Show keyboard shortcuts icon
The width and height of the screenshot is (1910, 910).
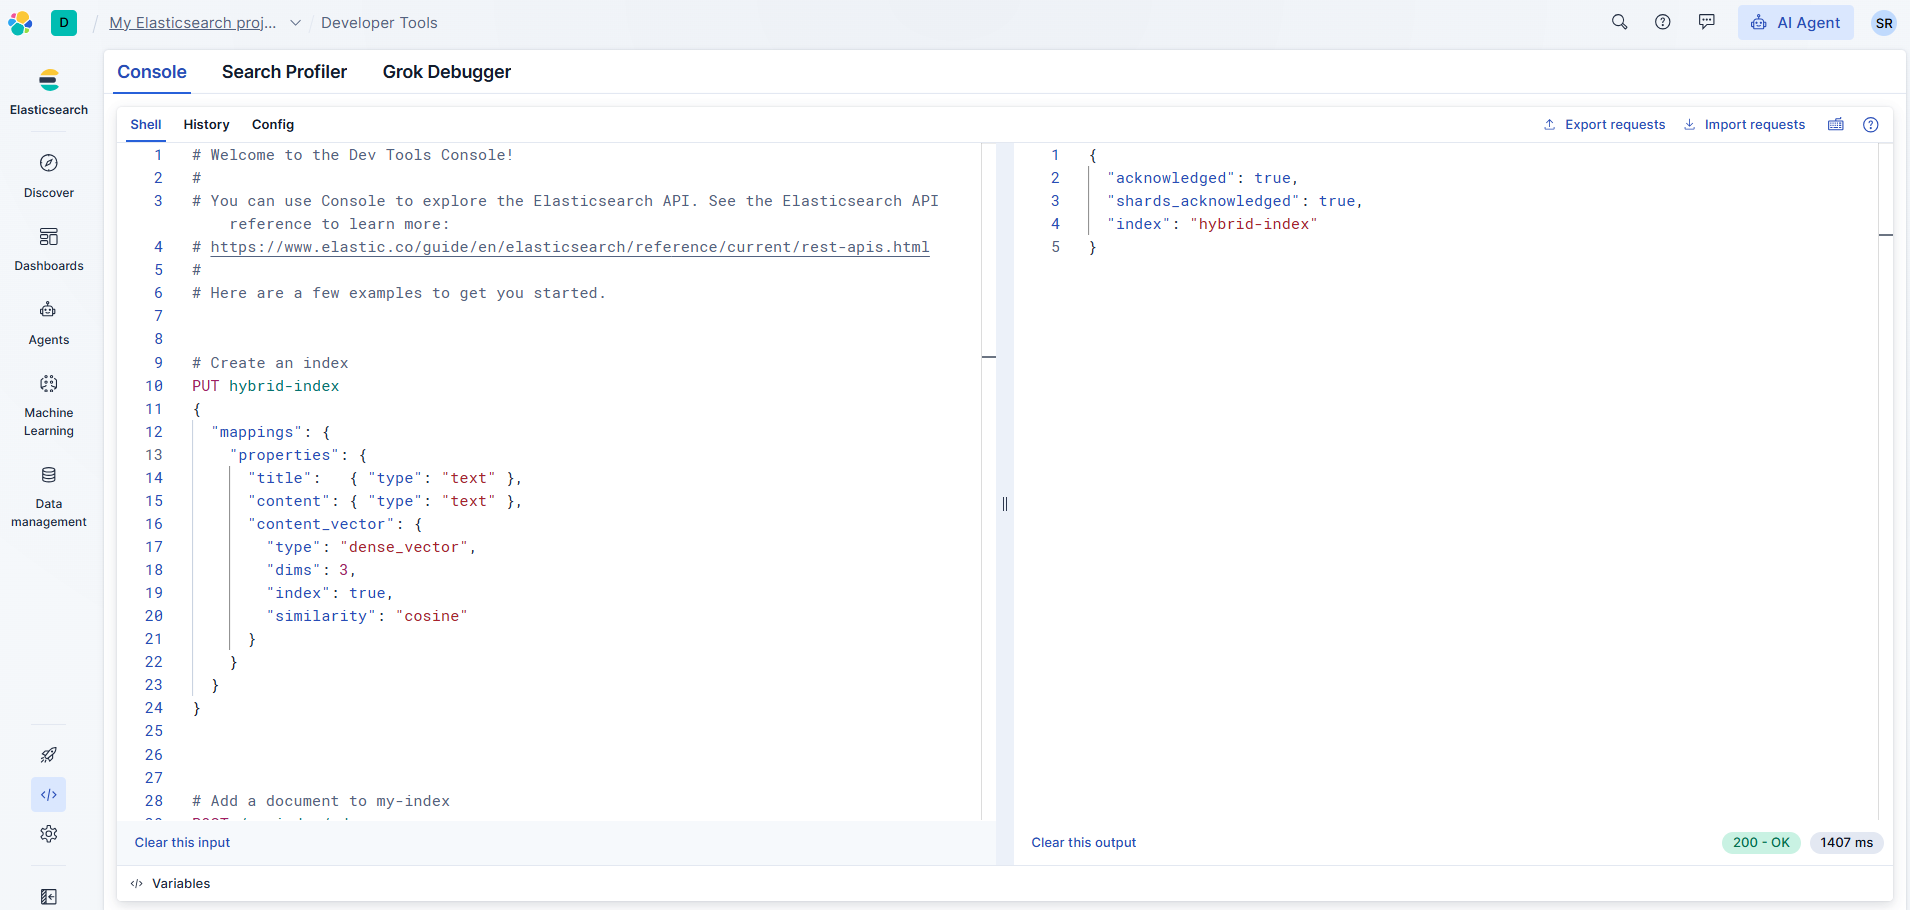click(1836, 125)
